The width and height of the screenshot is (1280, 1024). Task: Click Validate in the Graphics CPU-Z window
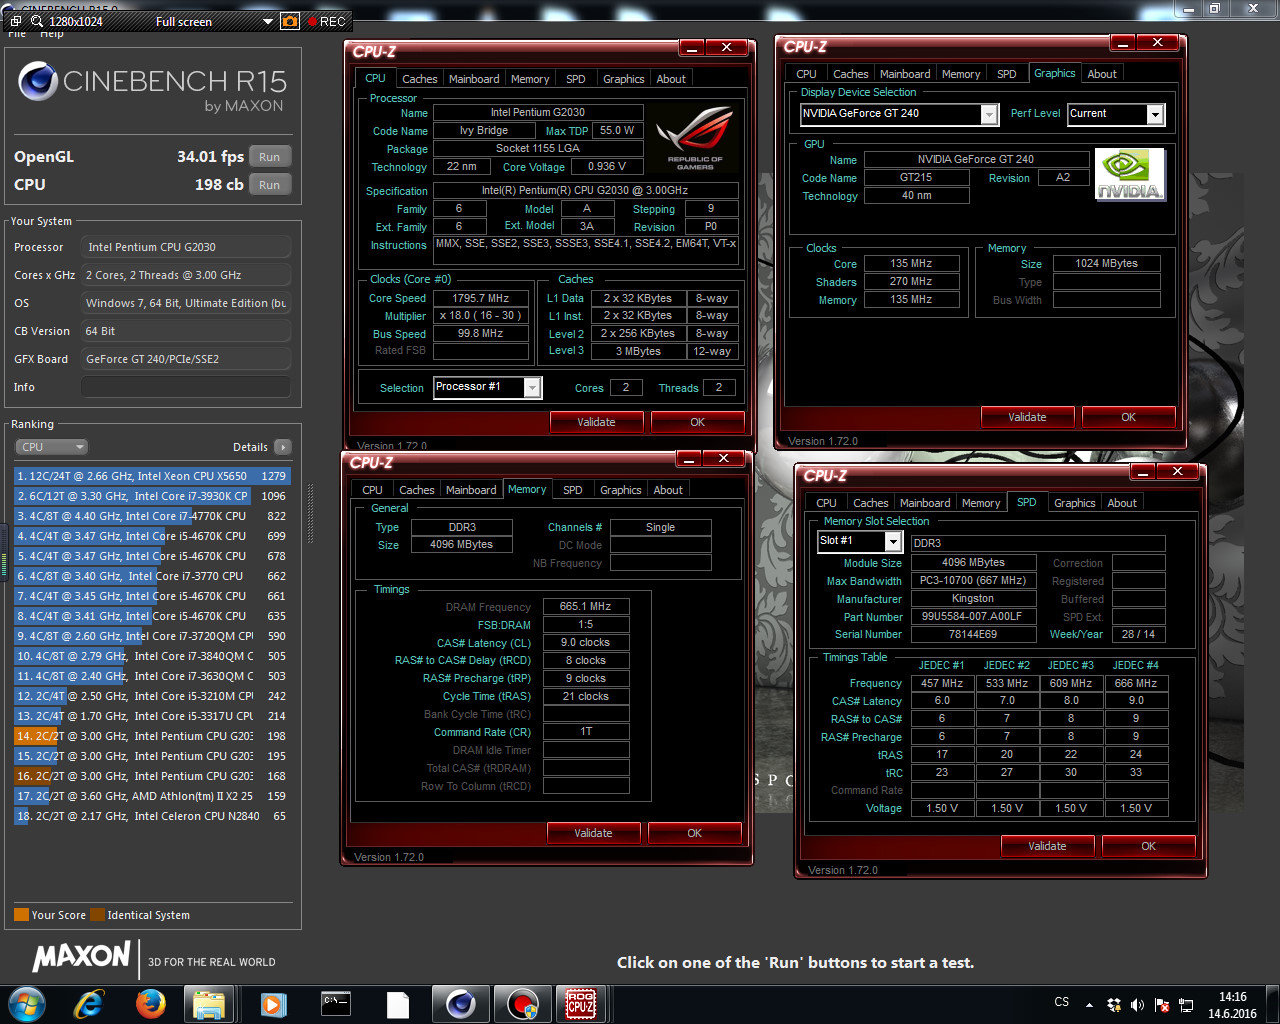point(1027,417)
